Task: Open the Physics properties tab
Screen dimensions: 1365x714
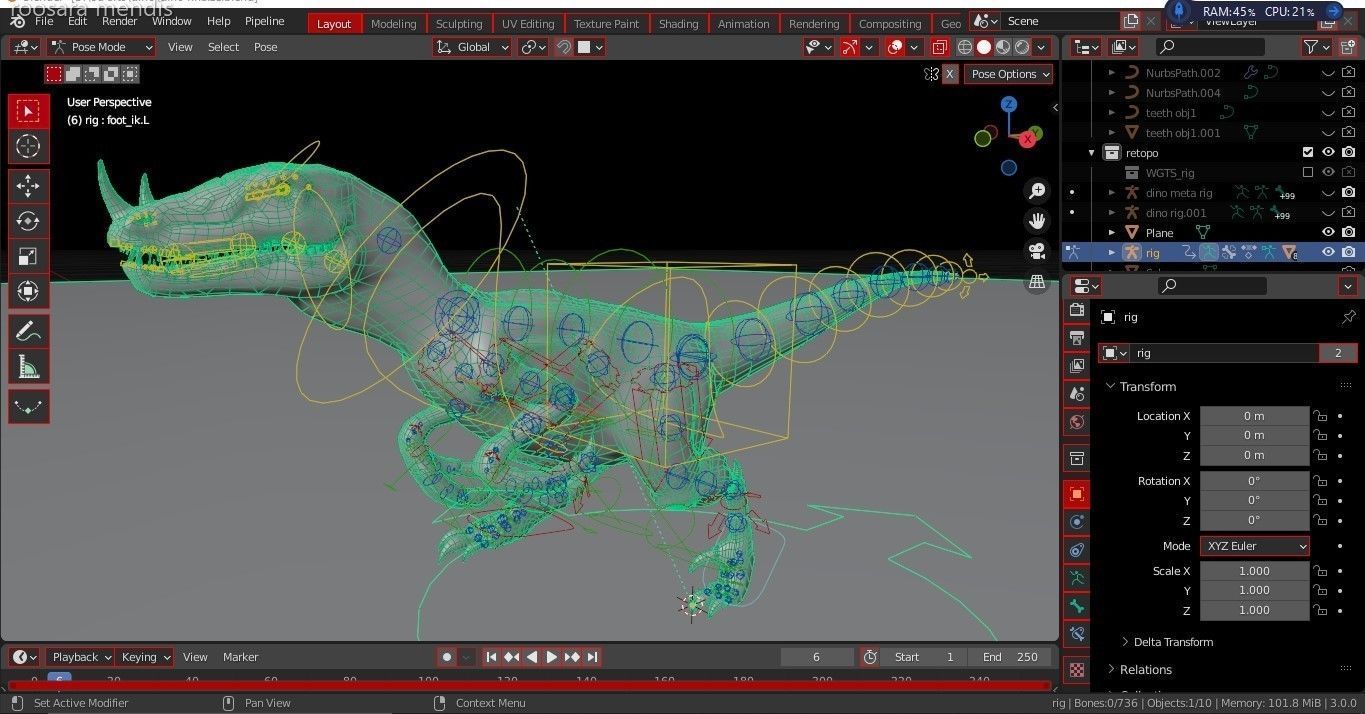Action: click(x=1077, y=521)
